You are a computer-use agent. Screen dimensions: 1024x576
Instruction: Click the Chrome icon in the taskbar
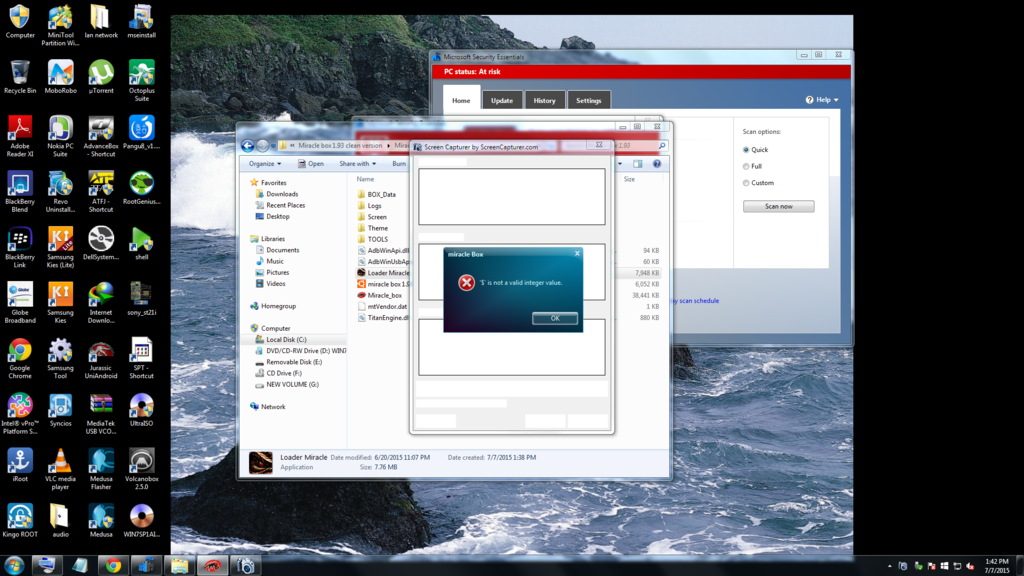pyautogui.click(x=113, y=565)
